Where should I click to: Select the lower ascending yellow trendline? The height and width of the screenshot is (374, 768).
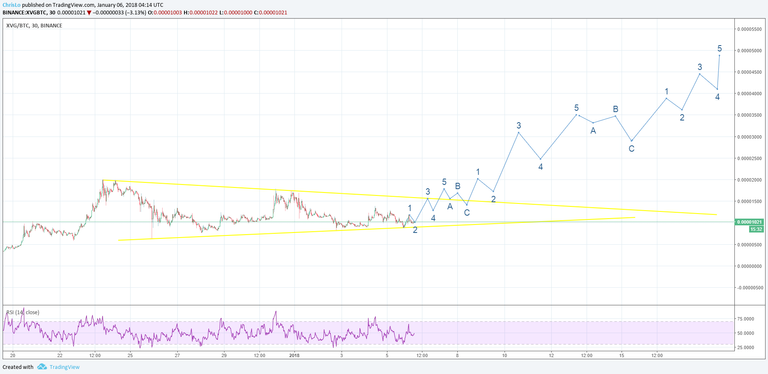coord(376,229)
